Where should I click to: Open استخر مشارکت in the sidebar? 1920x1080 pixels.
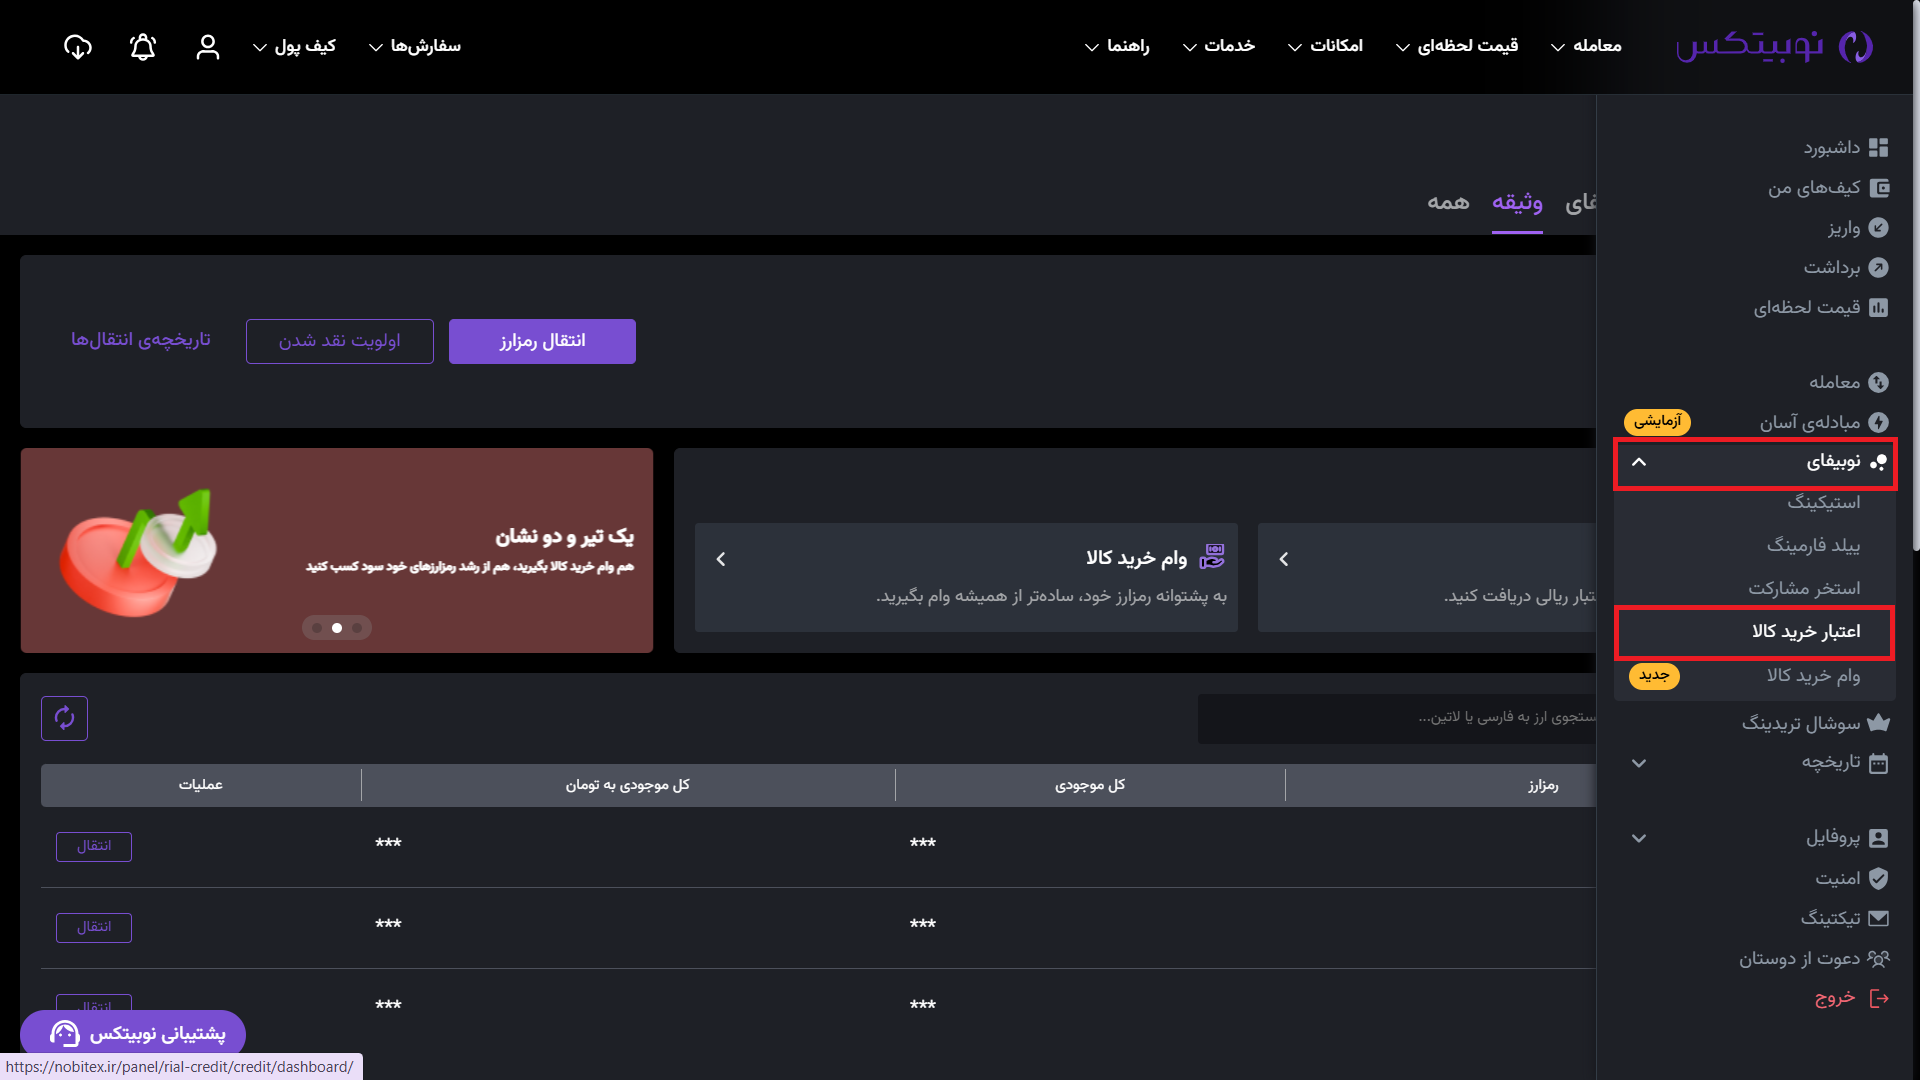tap(1804, 588)
